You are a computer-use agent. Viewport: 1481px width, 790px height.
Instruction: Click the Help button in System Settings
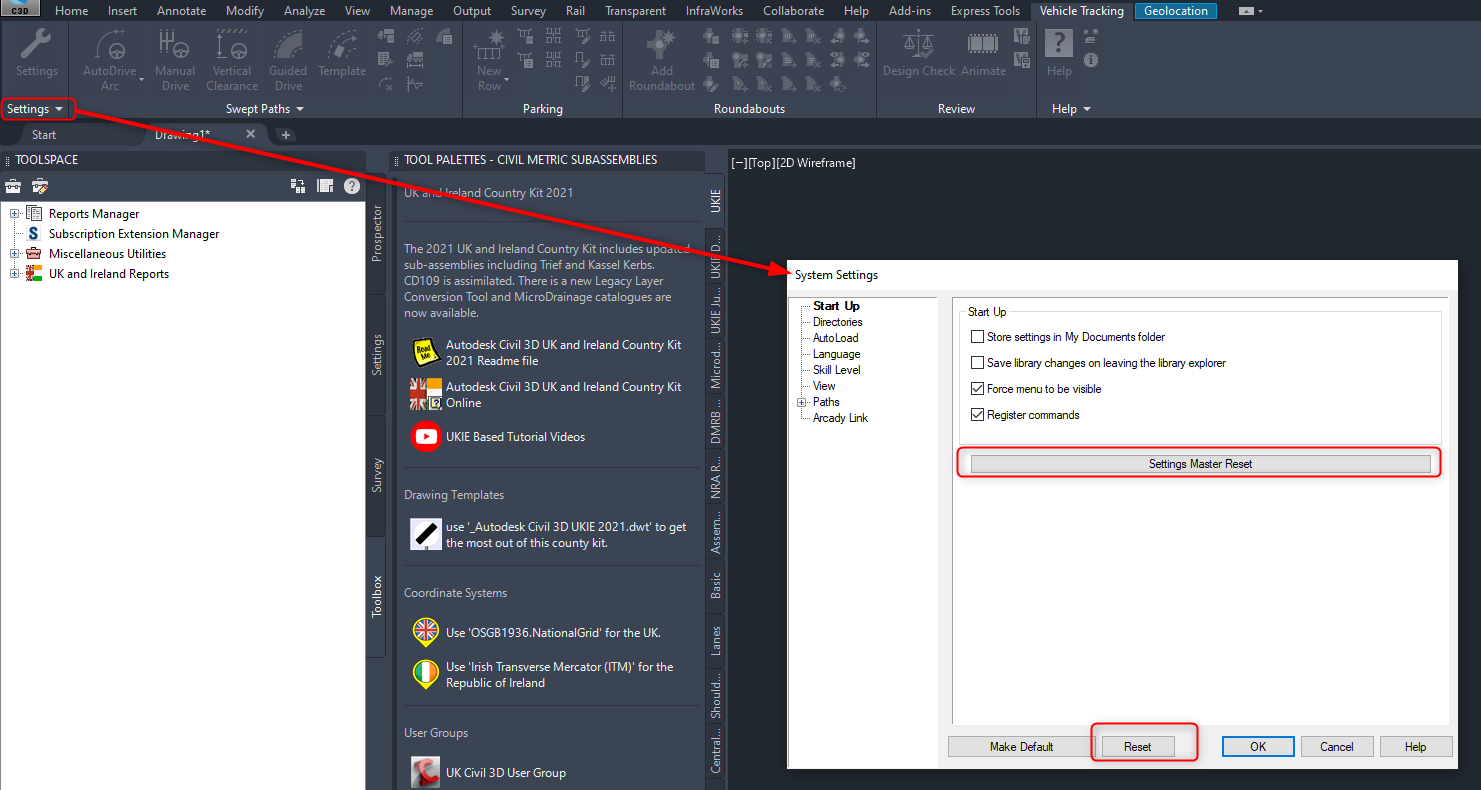coord(1416,747)
